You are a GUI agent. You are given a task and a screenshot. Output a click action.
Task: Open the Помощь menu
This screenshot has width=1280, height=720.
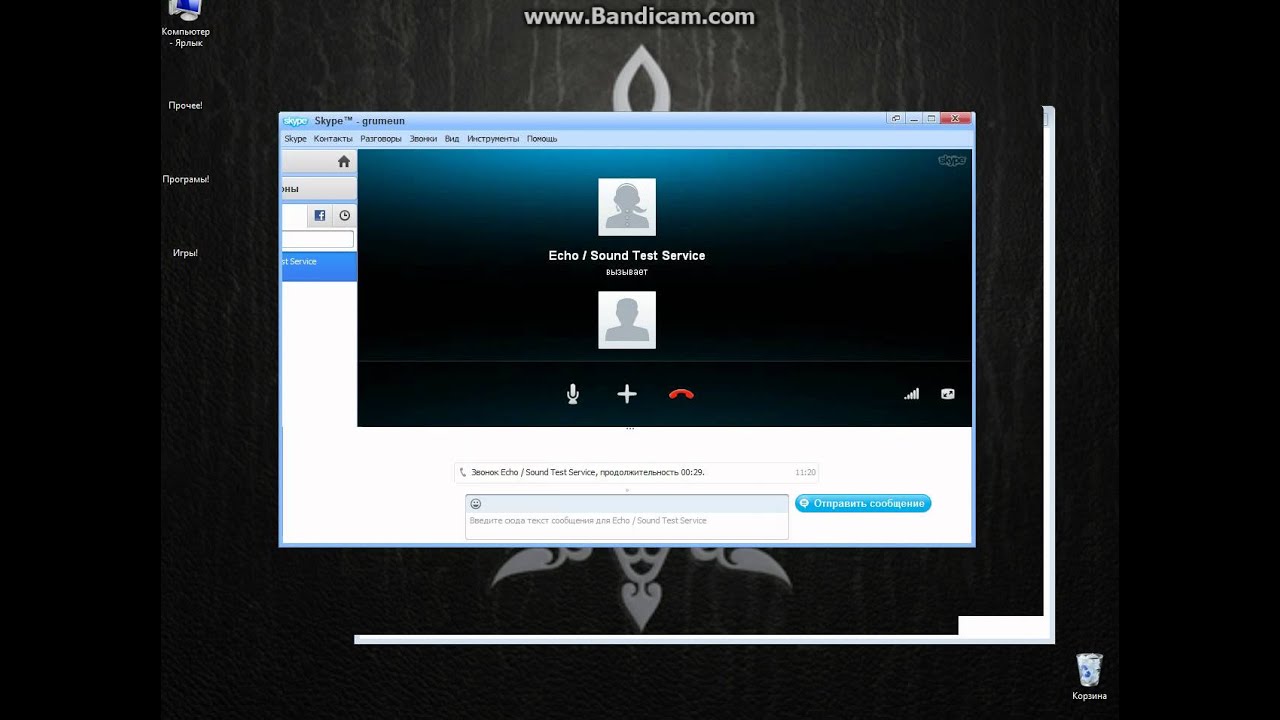coord(542,139)
